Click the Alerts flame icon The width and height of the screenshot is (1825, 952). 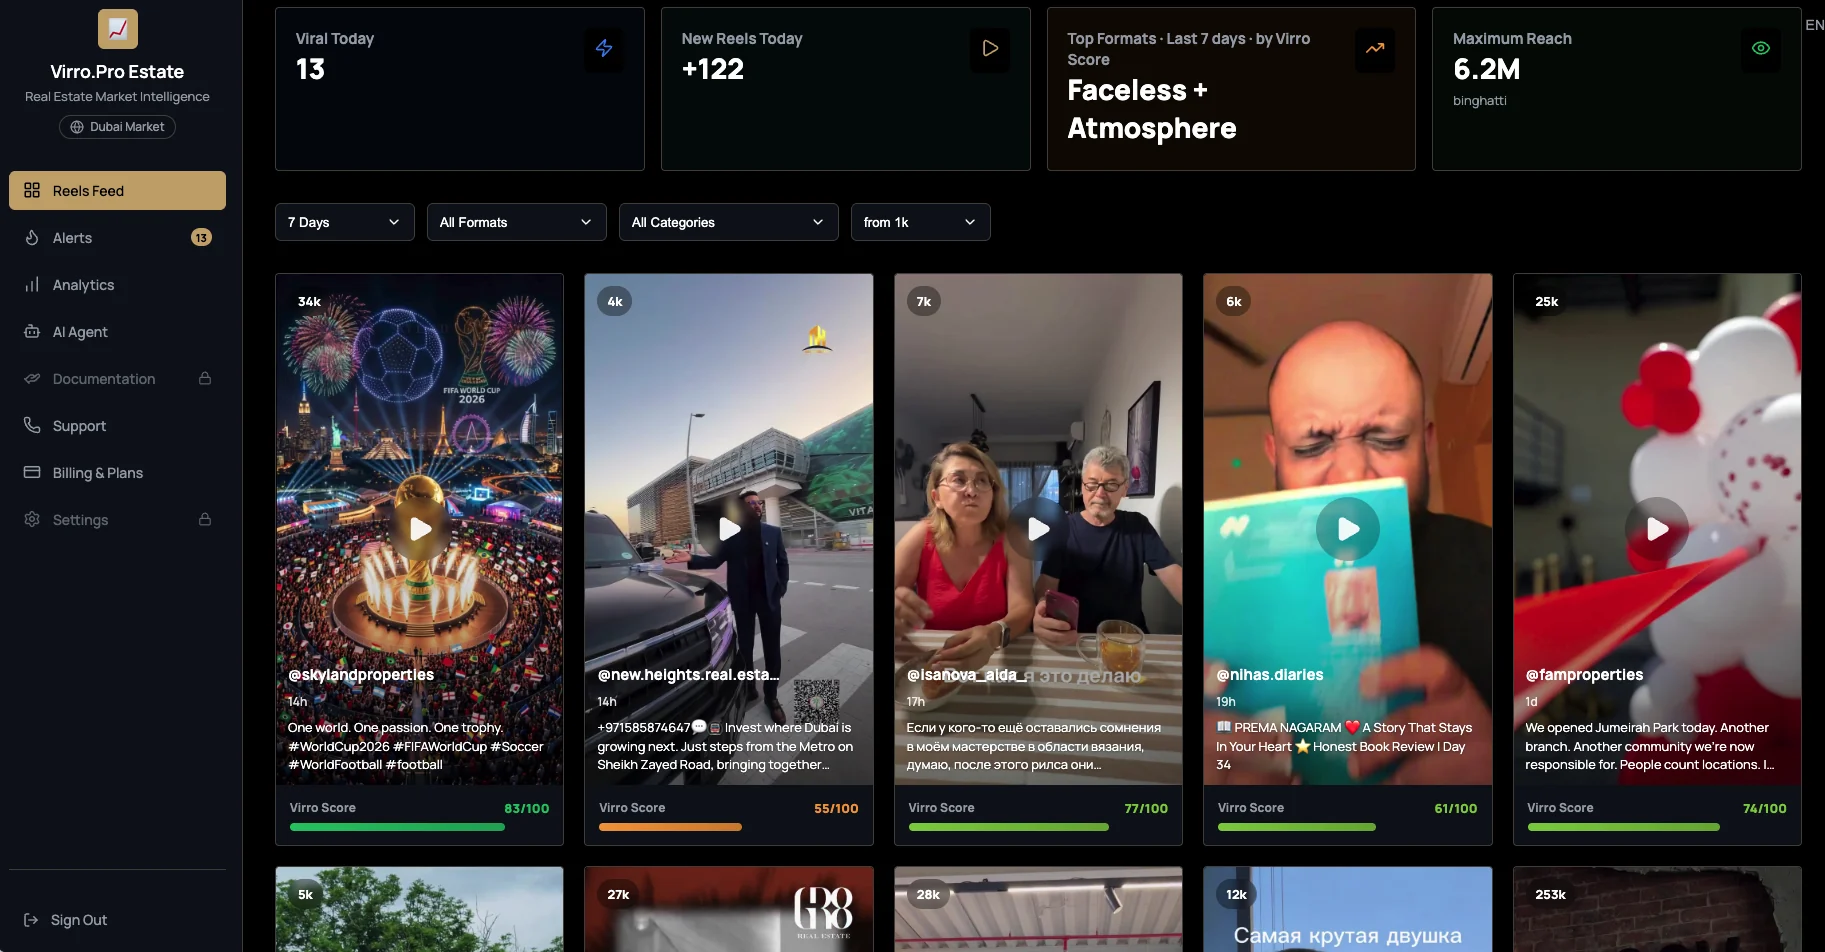(32, 237)
